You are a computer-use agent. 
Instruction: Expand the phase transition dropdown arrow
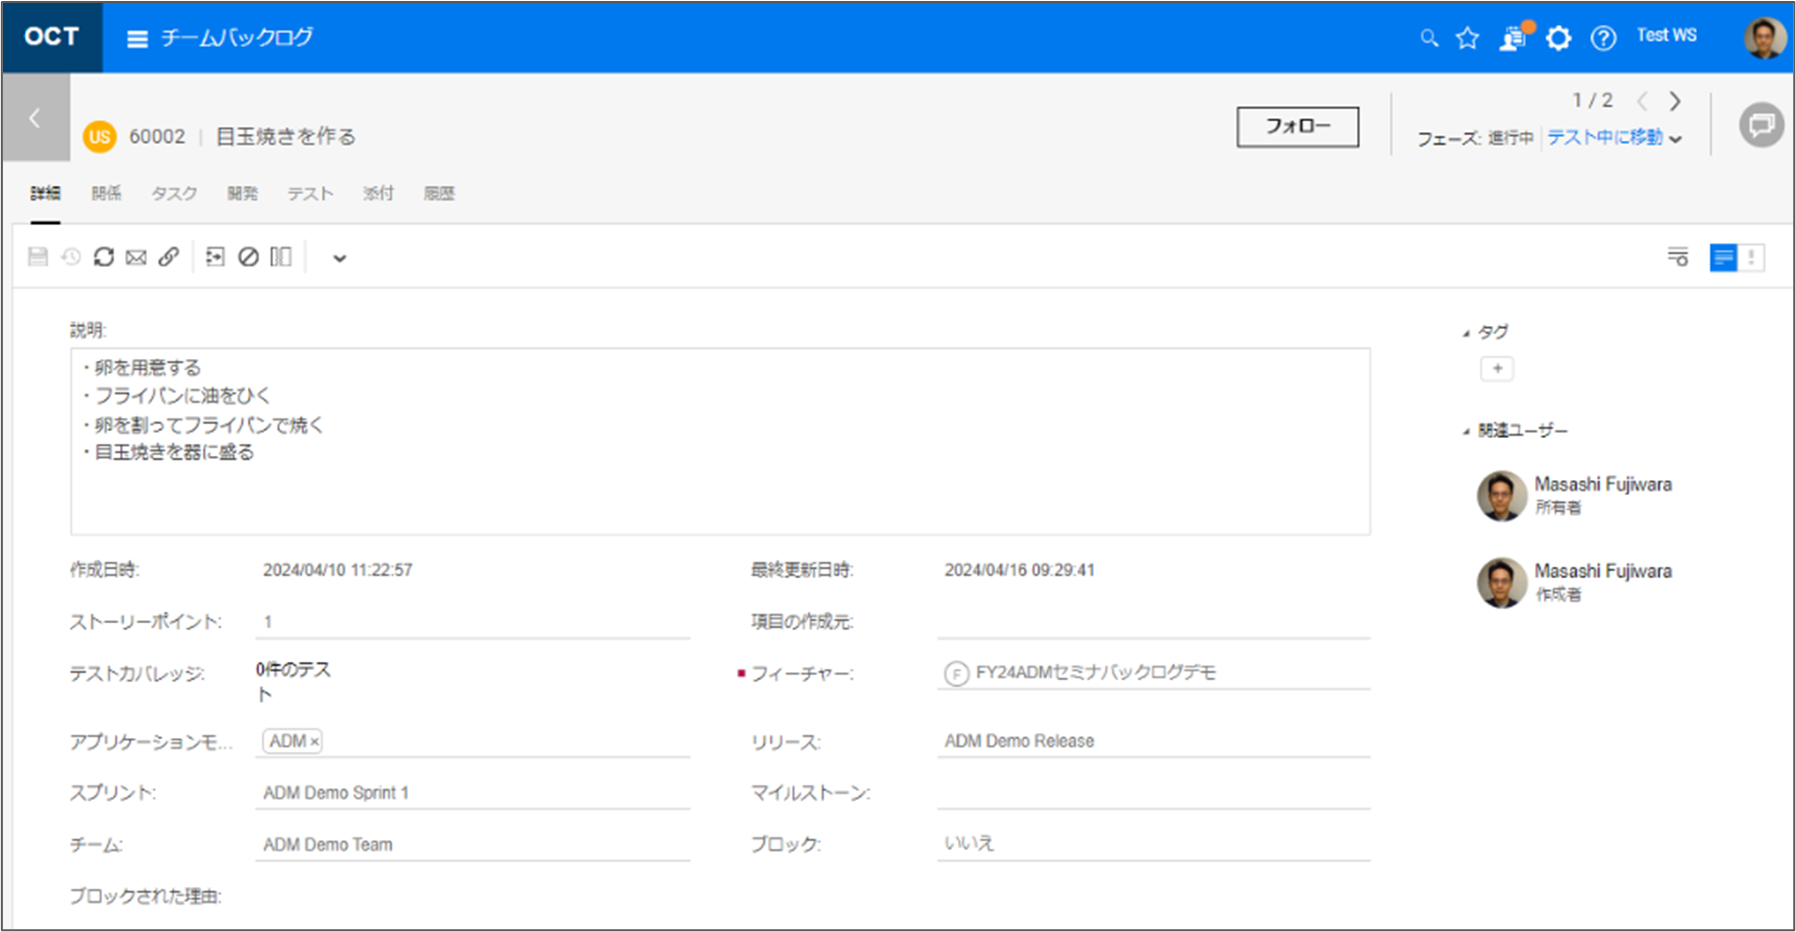coord(1676,139)
